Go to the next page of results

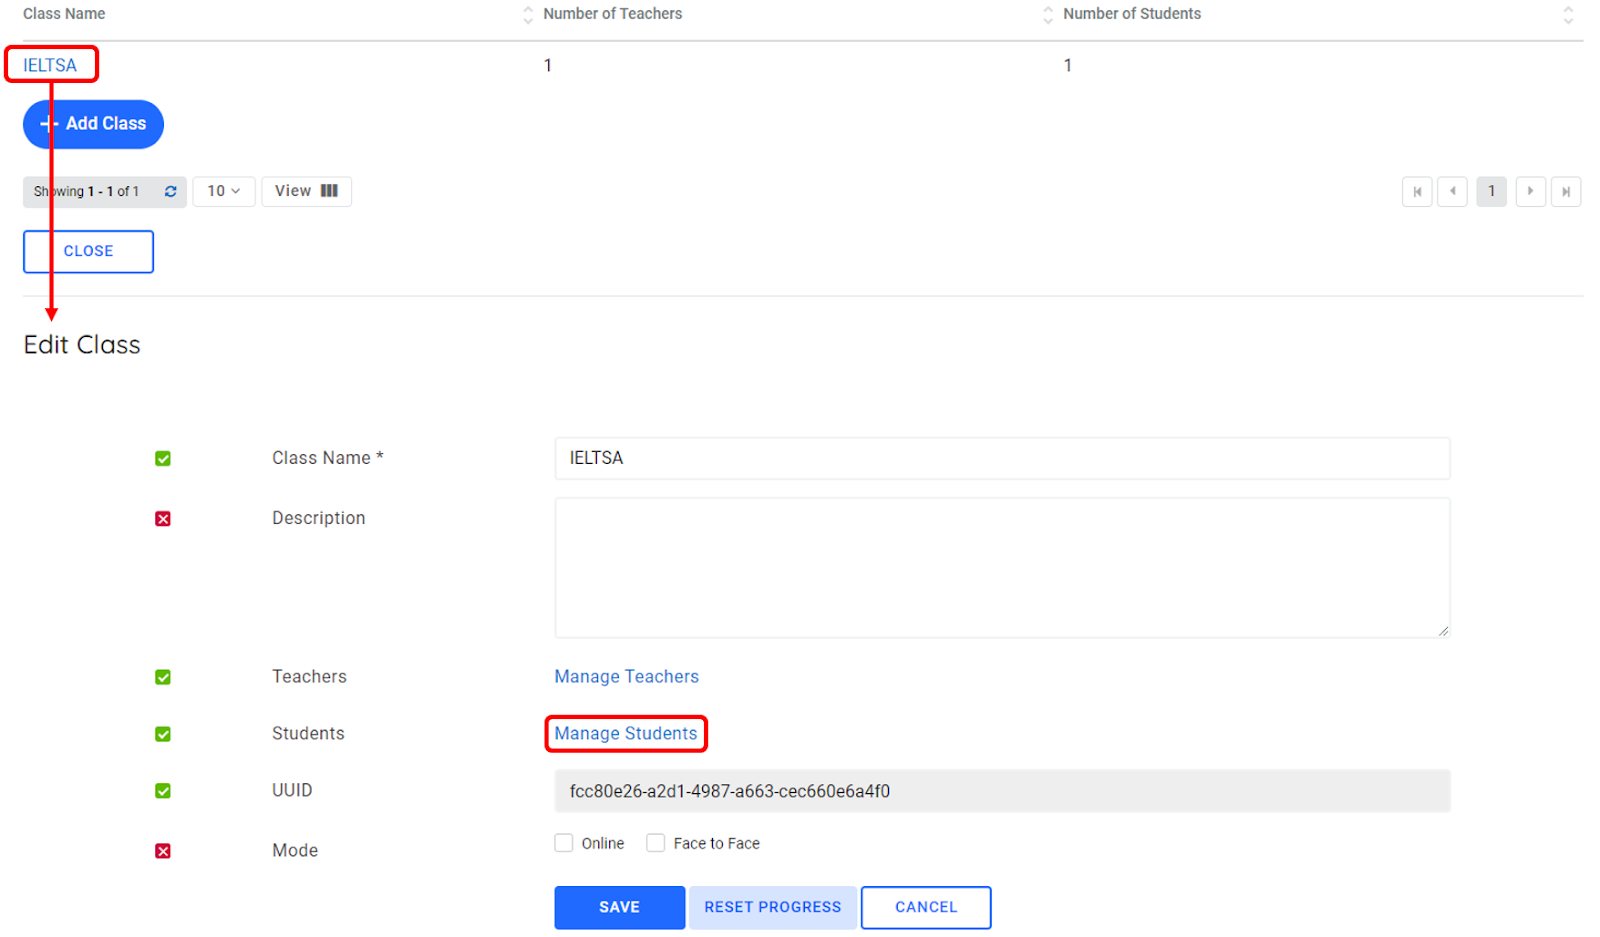coord(1529,191)
